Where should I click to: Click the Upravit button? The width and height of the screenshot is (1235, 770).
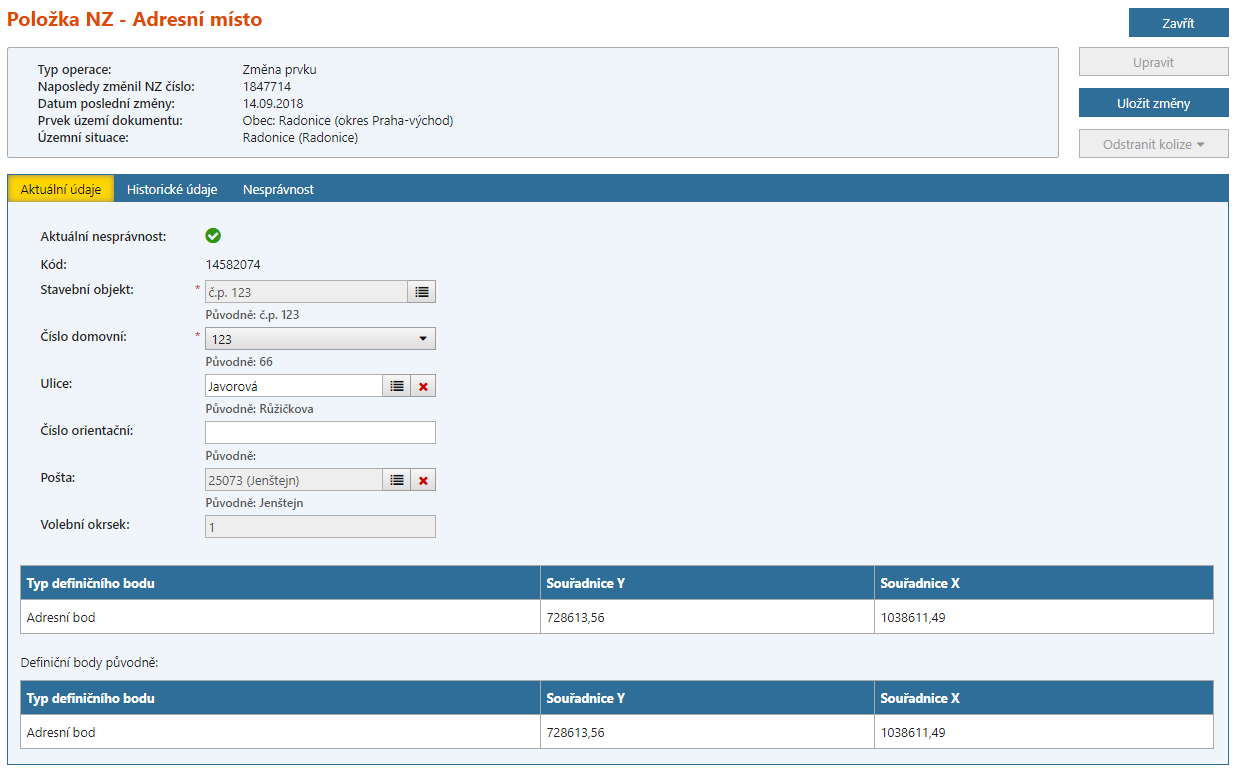pos(1153,62)
